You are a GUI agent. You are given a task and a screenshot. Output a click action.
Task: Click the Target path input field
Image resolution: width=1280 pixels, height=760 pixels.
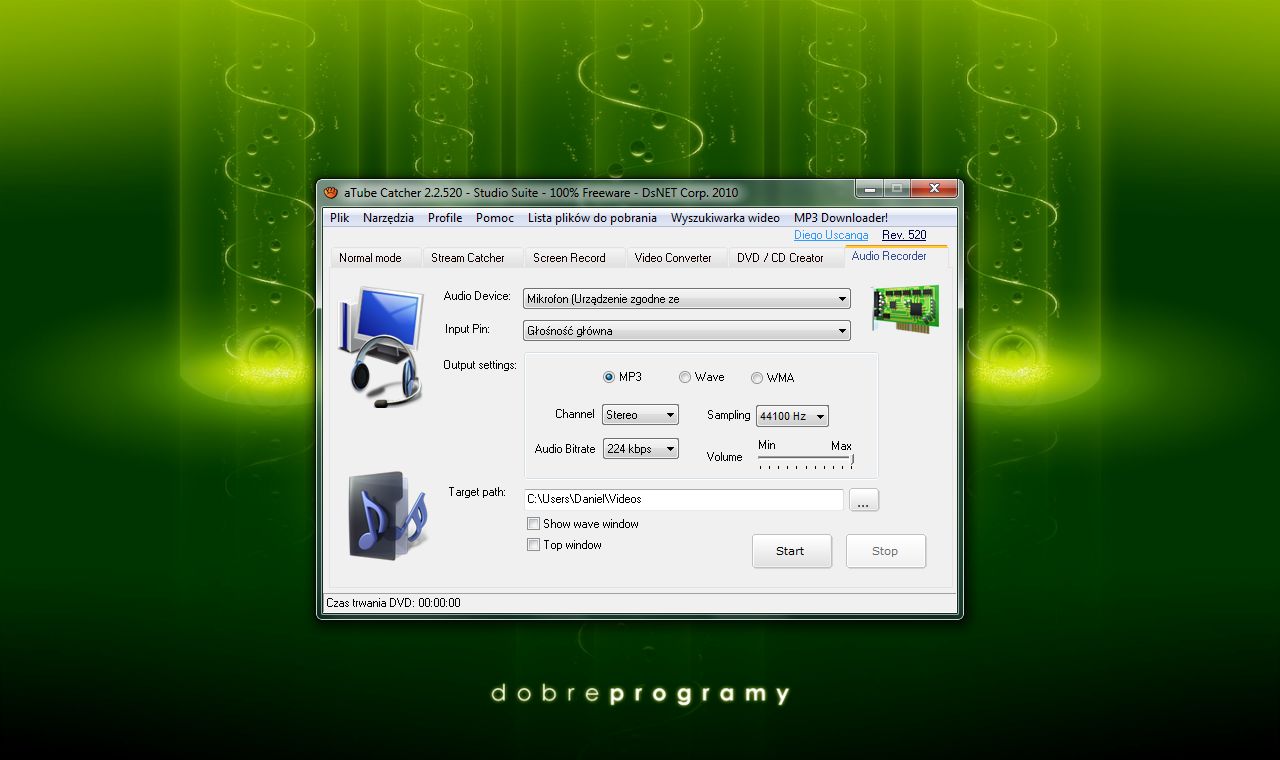(684, 499)
